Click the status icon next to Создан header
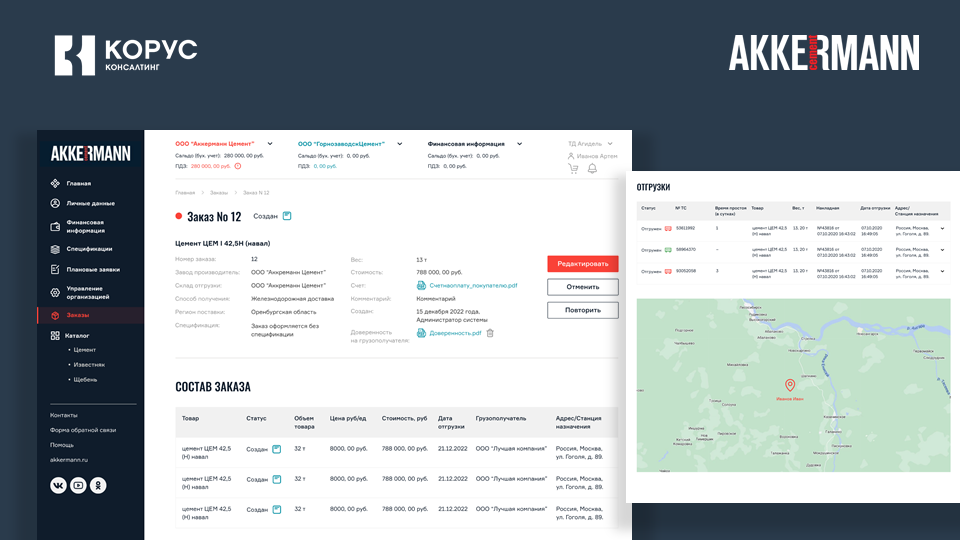Image resolution: width=960 pixels, height=540 pixels. (287, 216)
